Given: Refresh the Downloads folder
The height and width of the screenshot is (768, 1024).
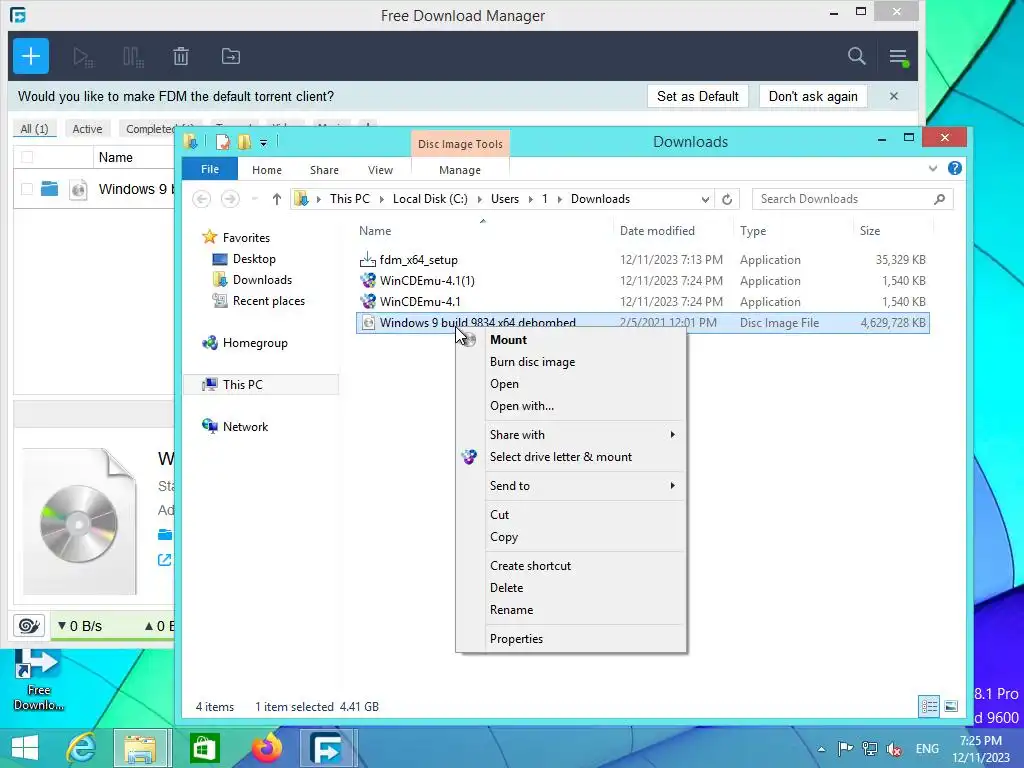Looking at the screenshot, I should [x=727, y=199].
